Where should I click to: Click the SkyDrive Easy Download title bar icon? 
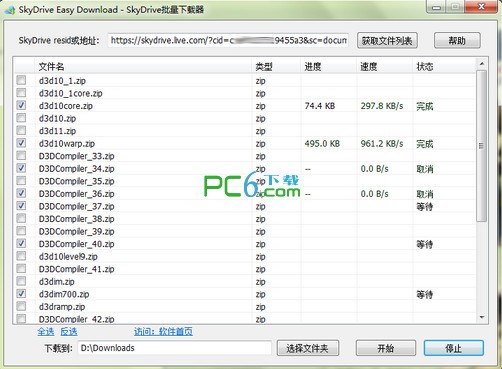[x=10, y=10]
